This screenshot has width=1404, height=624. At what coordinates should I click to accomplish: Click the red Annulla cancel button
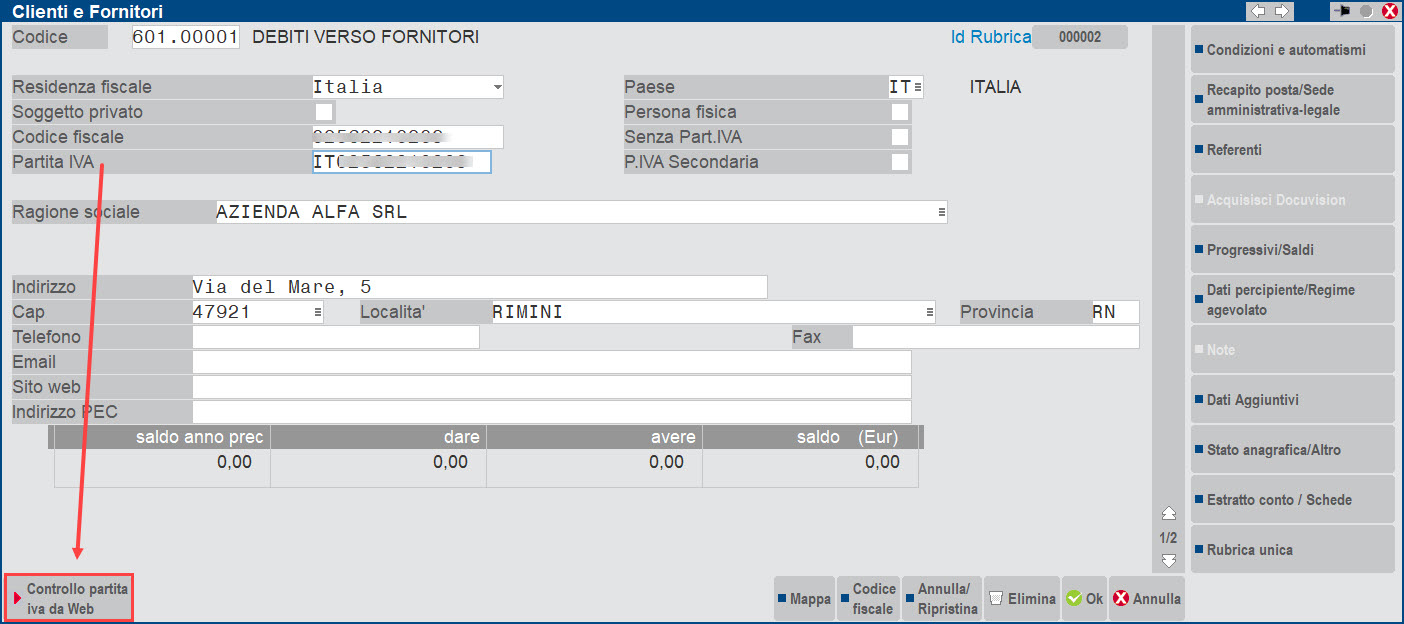pyautogui.click(x=1146, y=599)
